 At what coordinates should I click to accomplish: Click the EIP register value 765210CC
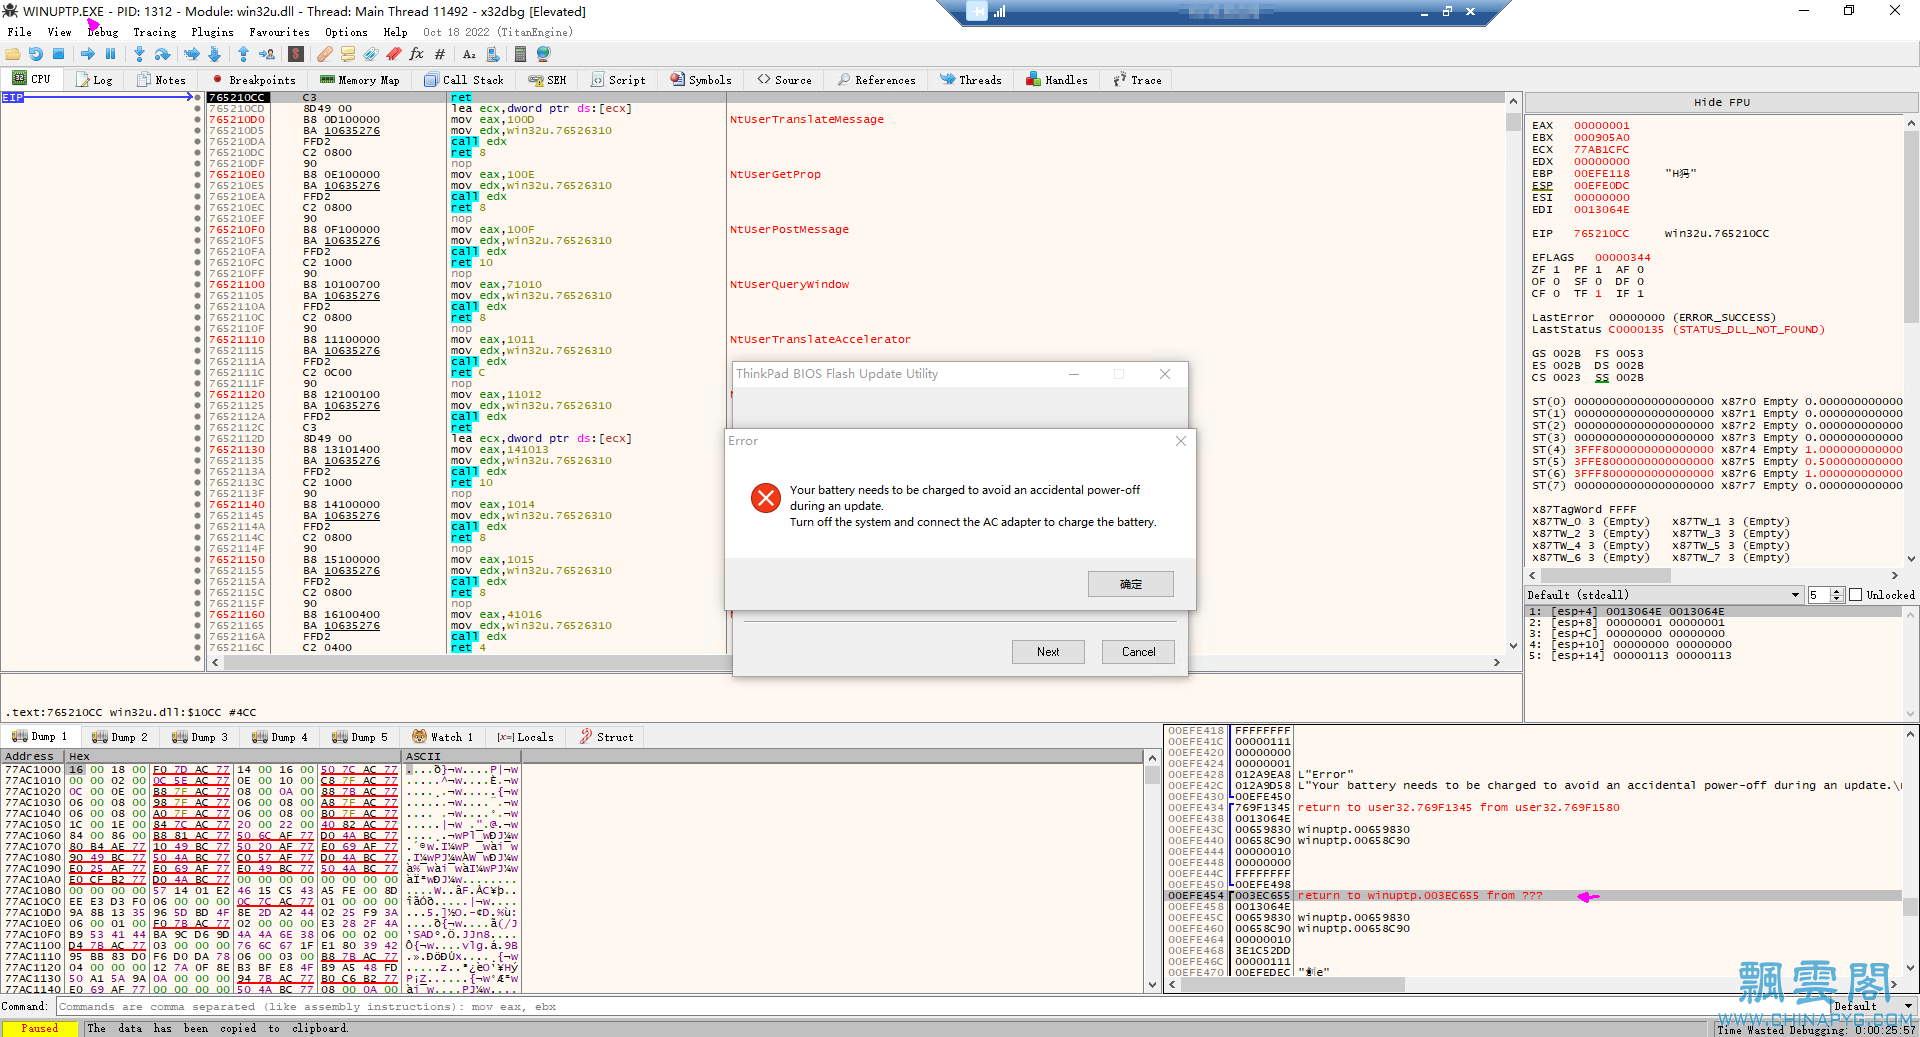[x=1601, y=234]
